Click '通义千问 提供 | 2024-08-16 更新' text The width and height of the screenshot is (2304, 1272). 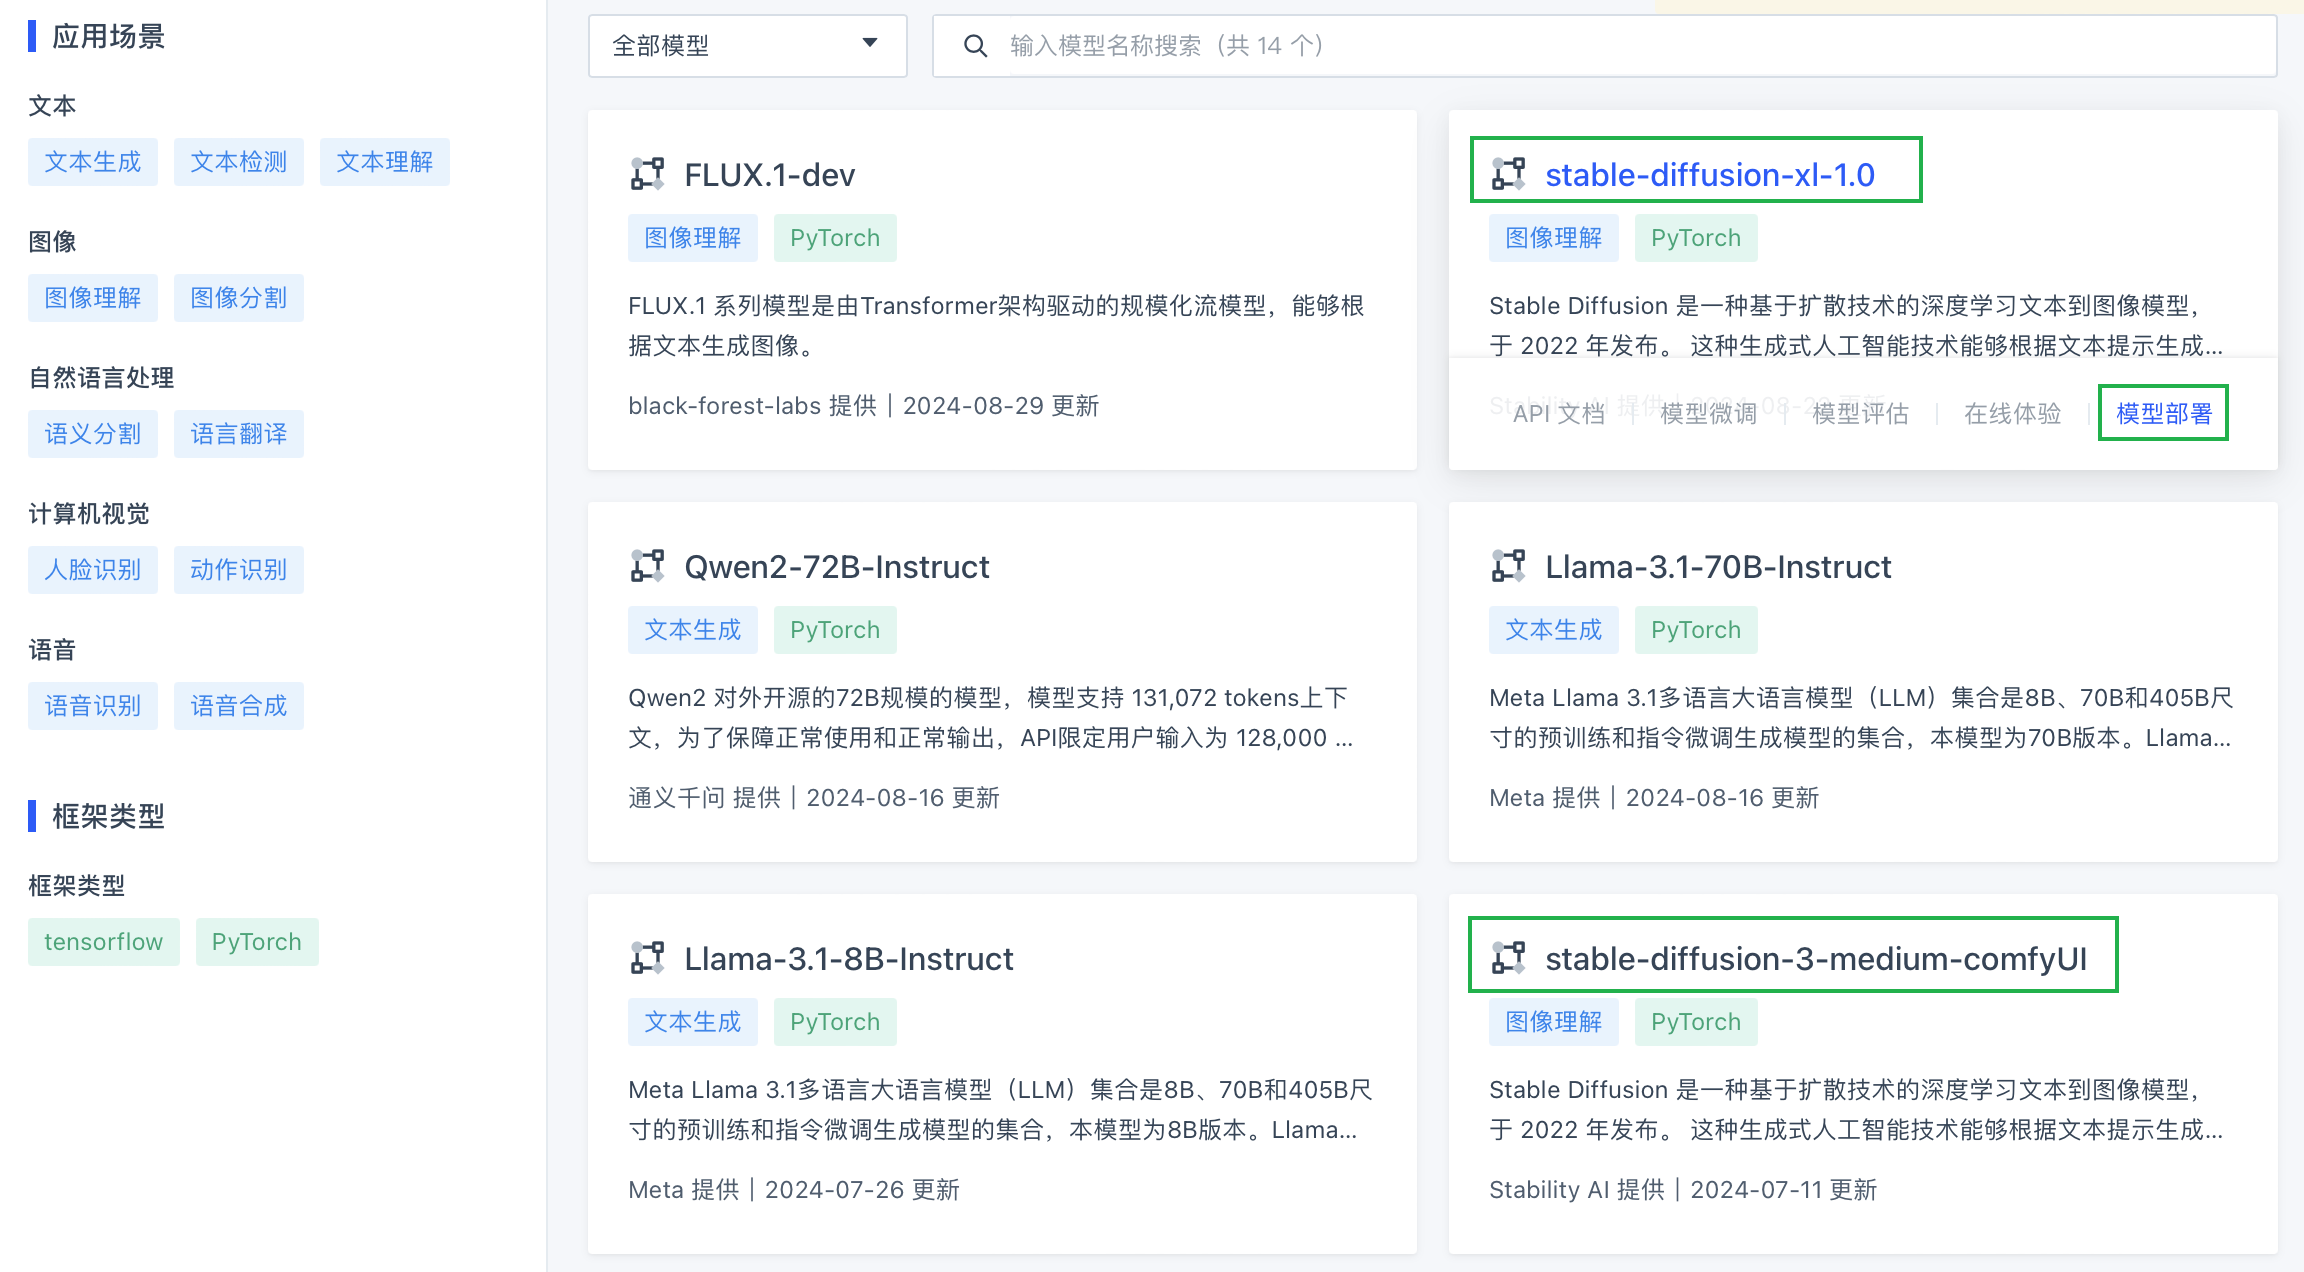tap(814, 798)
